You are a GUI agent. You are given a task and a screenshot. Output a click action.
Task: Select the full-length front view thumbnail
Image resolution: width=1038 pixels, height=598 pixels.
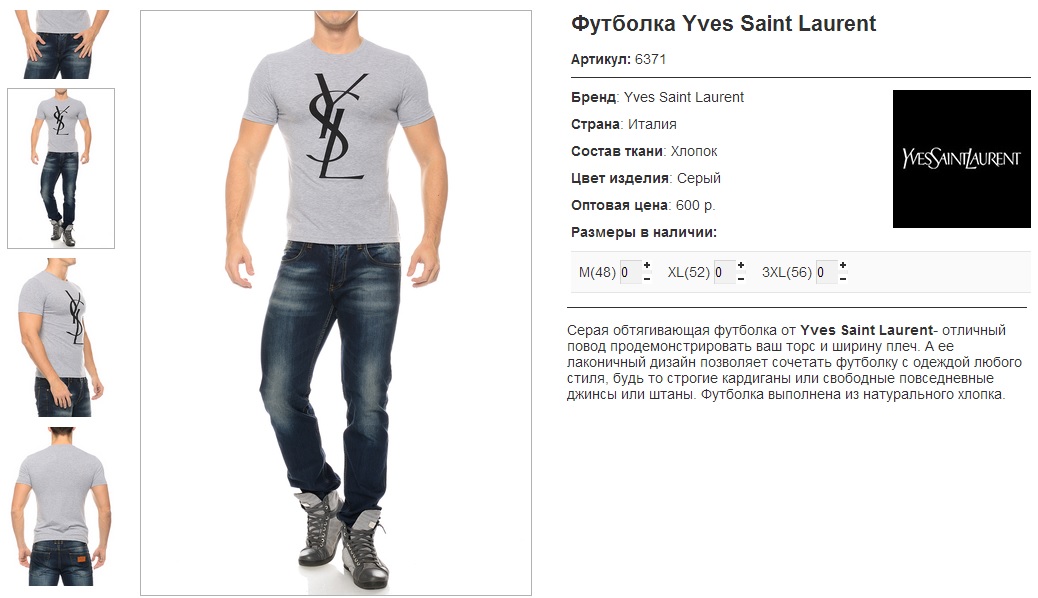[x=61, y=168]
